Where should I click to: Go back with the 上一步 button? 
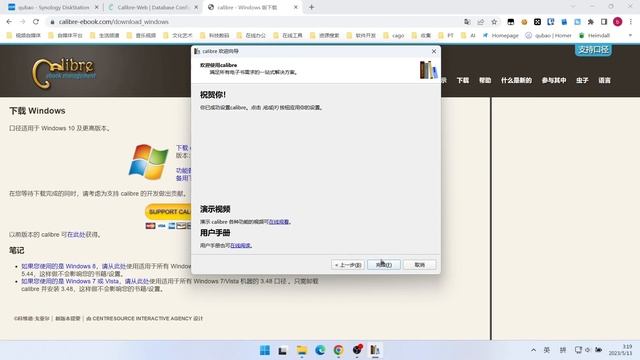pyautogui.click(x=348, y=265)
